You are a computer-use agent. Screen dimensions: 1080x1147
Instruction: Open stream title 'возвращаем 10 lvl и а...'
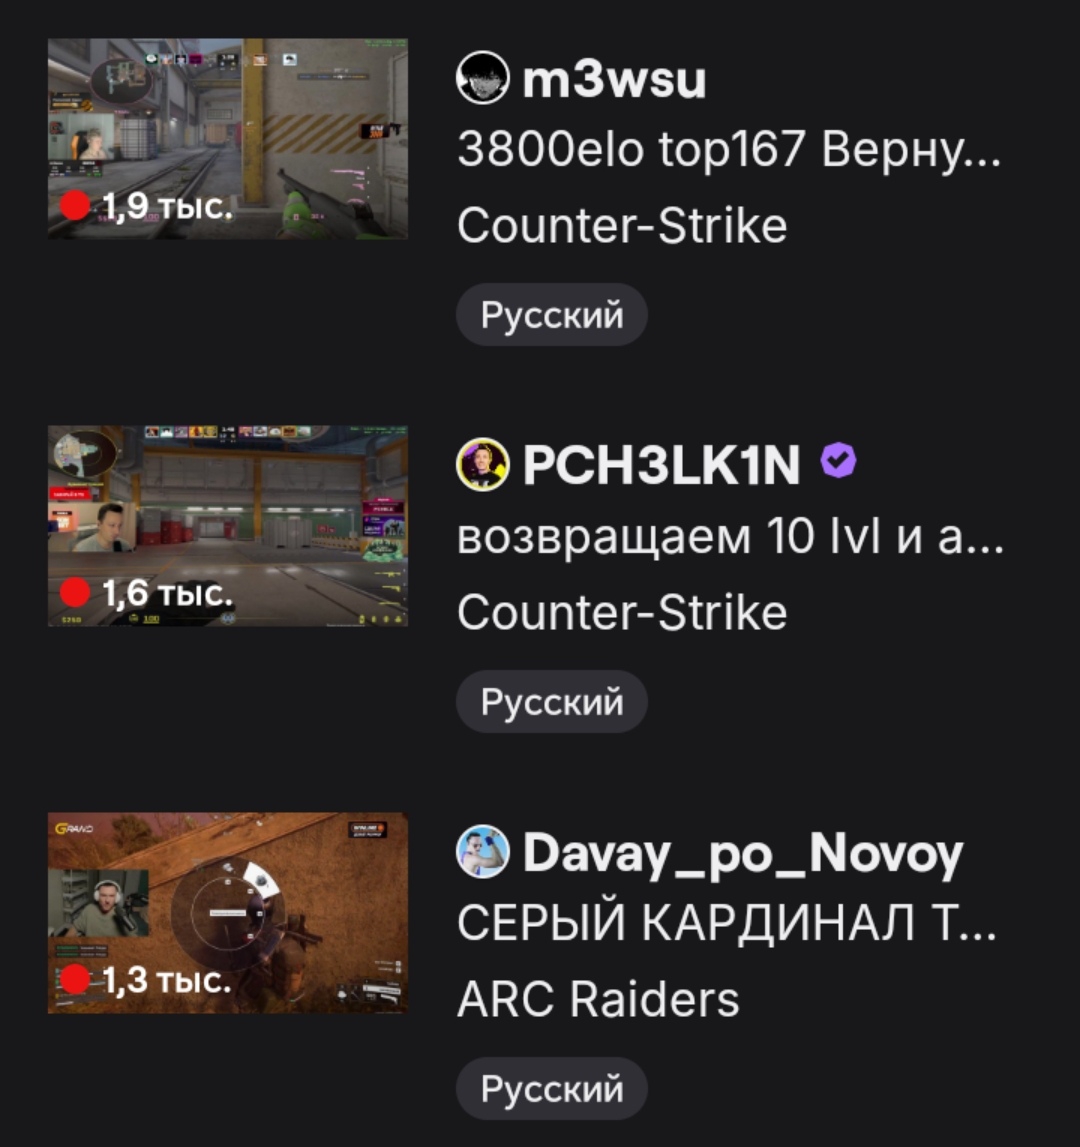[x=730, y=536]
